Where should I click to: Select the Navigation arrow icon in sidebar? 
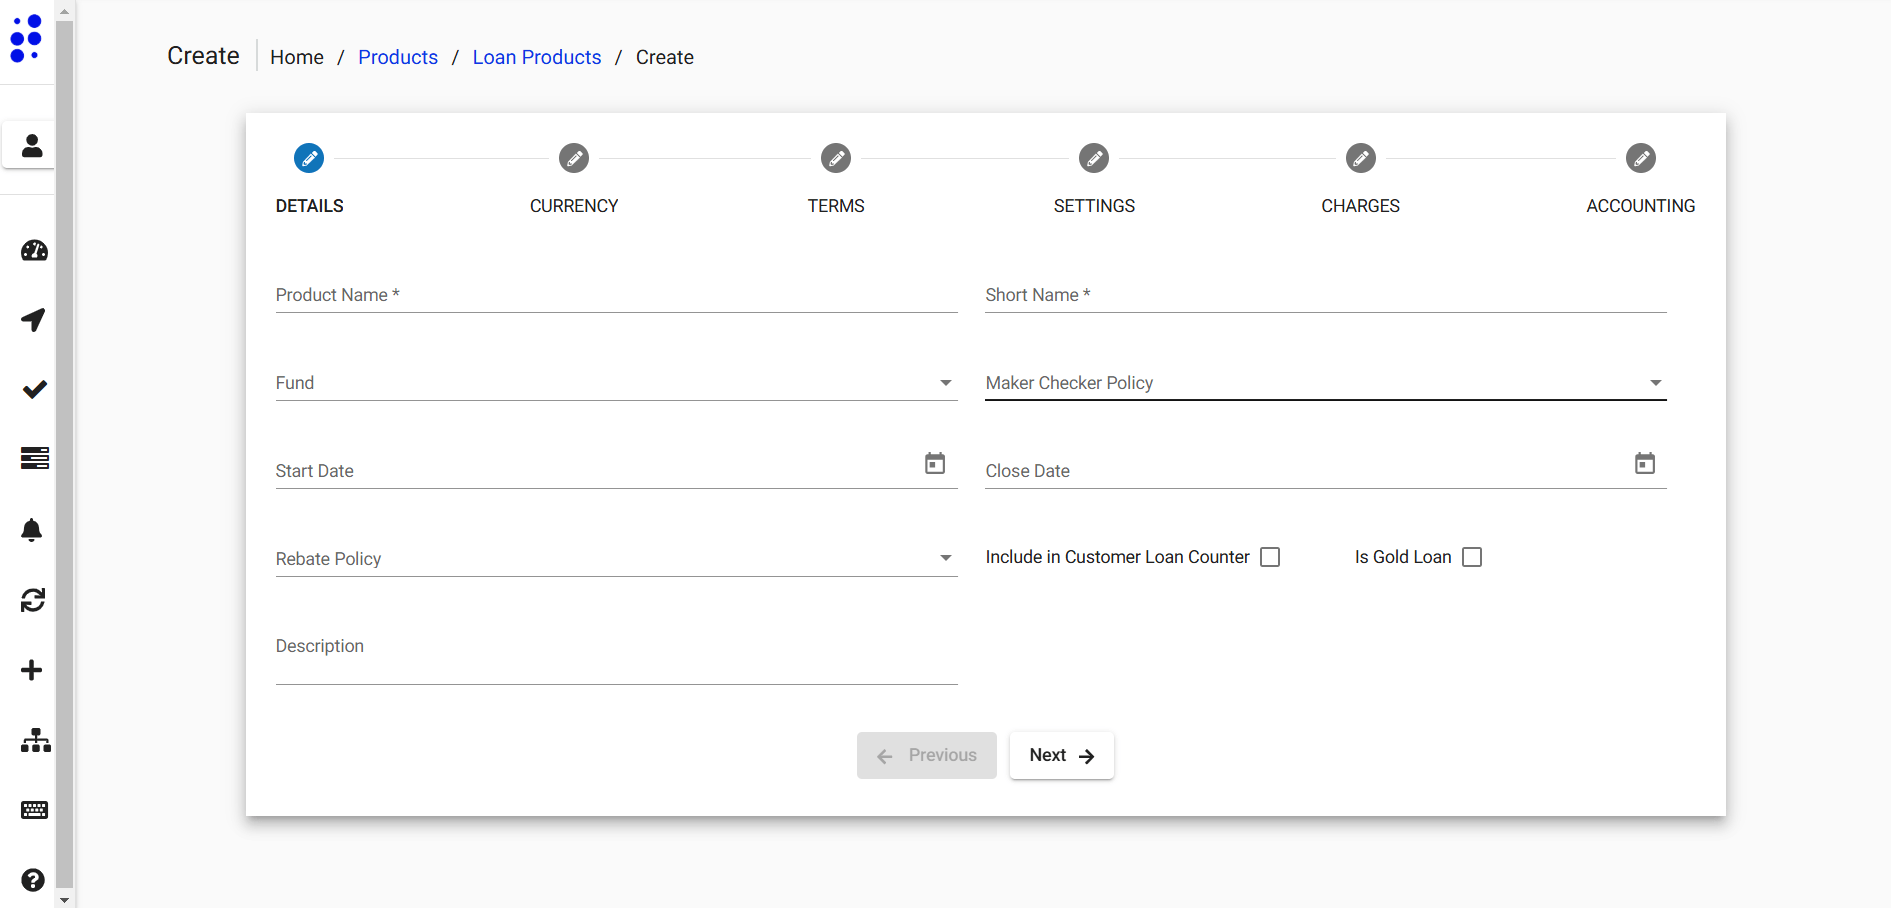tap(34, 320)
